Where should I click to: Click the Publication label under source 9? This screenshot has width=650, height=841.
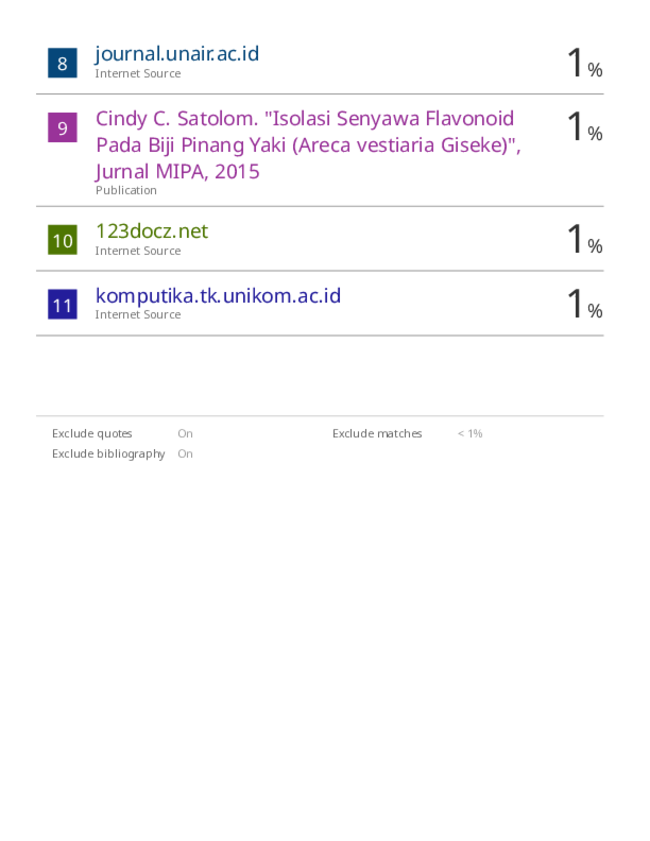[x=126, y=190]
